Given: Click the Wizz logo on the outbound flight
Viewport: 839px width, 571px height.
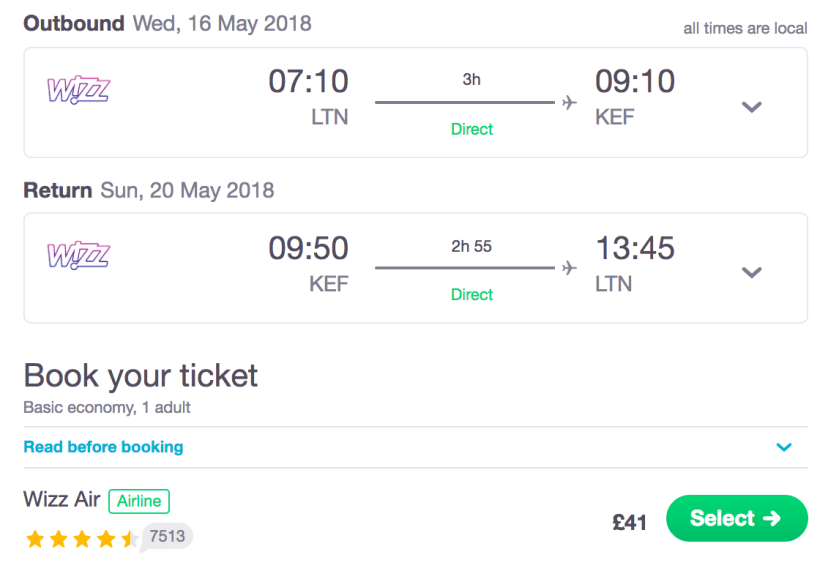Looking at the screenshot, I should click(78, 91).
